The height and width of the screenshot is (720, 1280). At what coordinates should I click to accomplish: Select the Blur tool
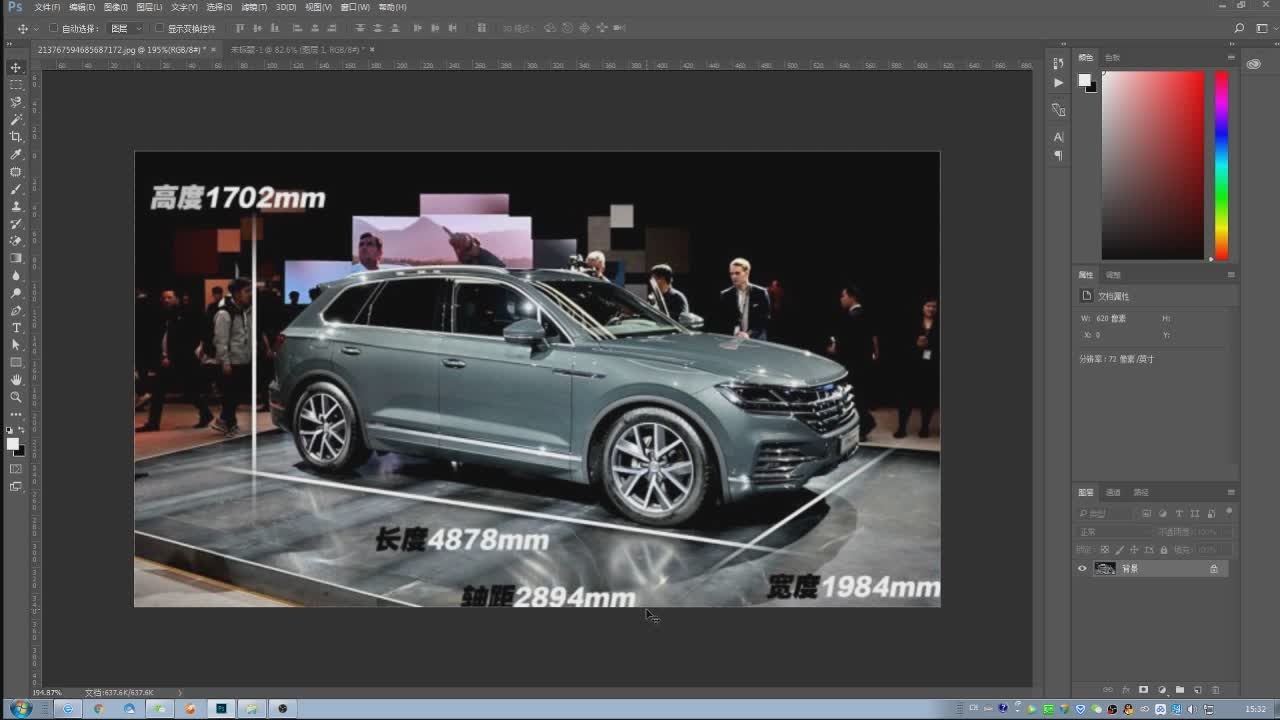click(16, 276)
